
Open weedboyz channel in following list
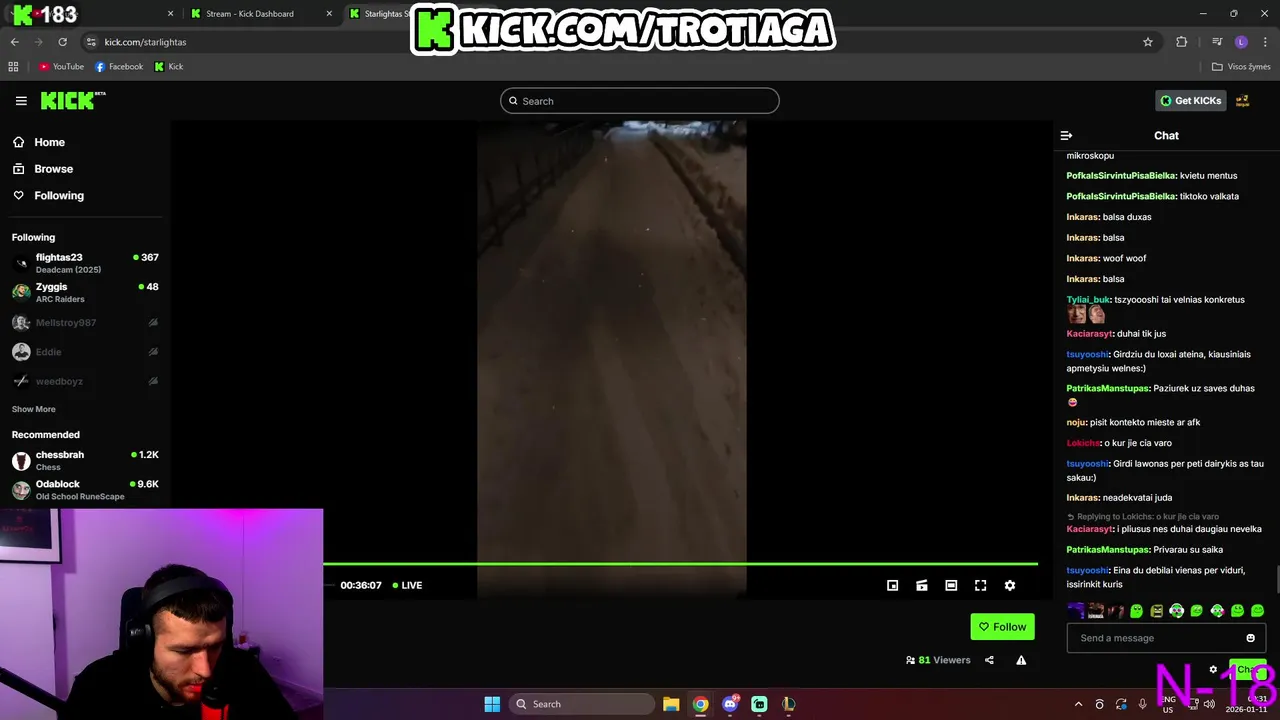pyautogui.click(x=85, y=381)
